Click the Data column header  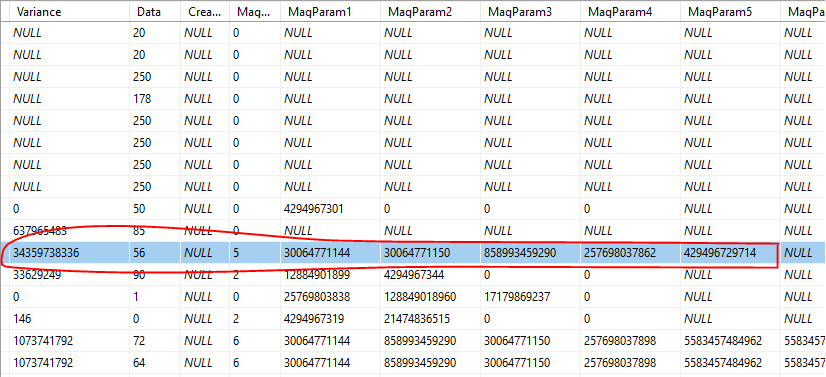pyautogui.click(x=155, y=12)
